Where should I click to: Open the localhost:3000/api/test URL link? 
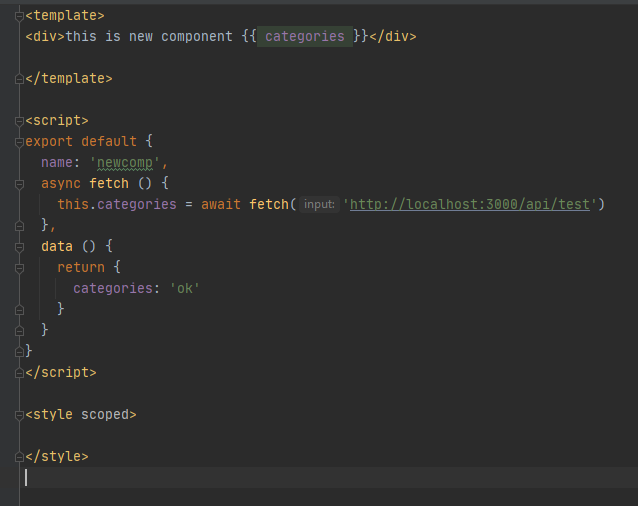470,204
